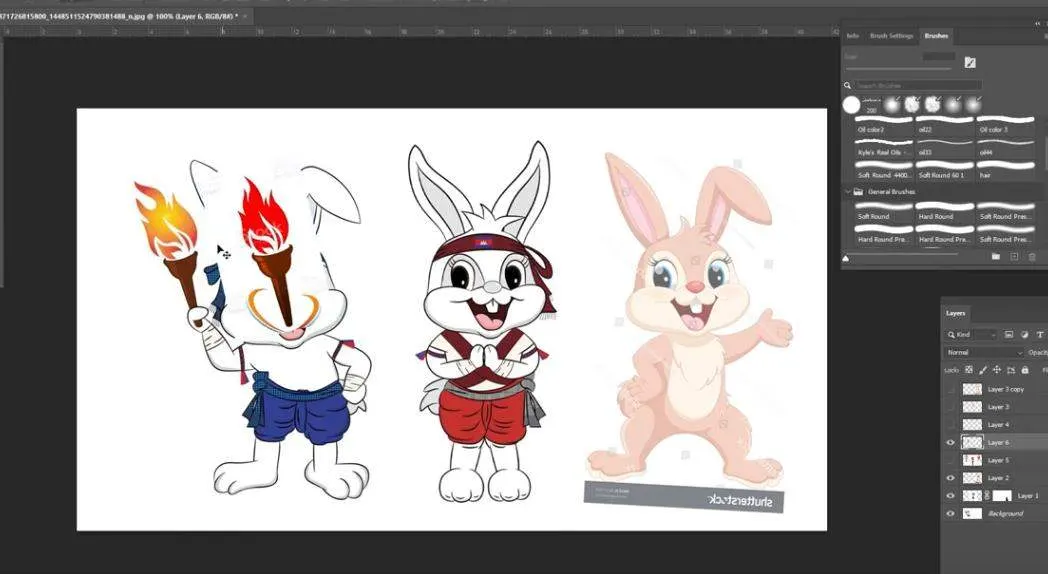Image resolution: width=1048 pixels, height=574 pixels.
Task: Hide Layer 6 with its eye icon
Action: (950, 442)
